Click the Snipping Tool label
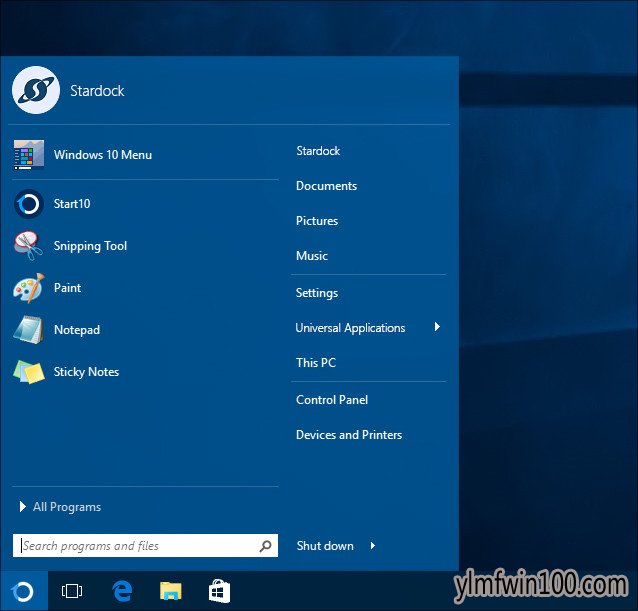638x611 pixels. [90, 246]
